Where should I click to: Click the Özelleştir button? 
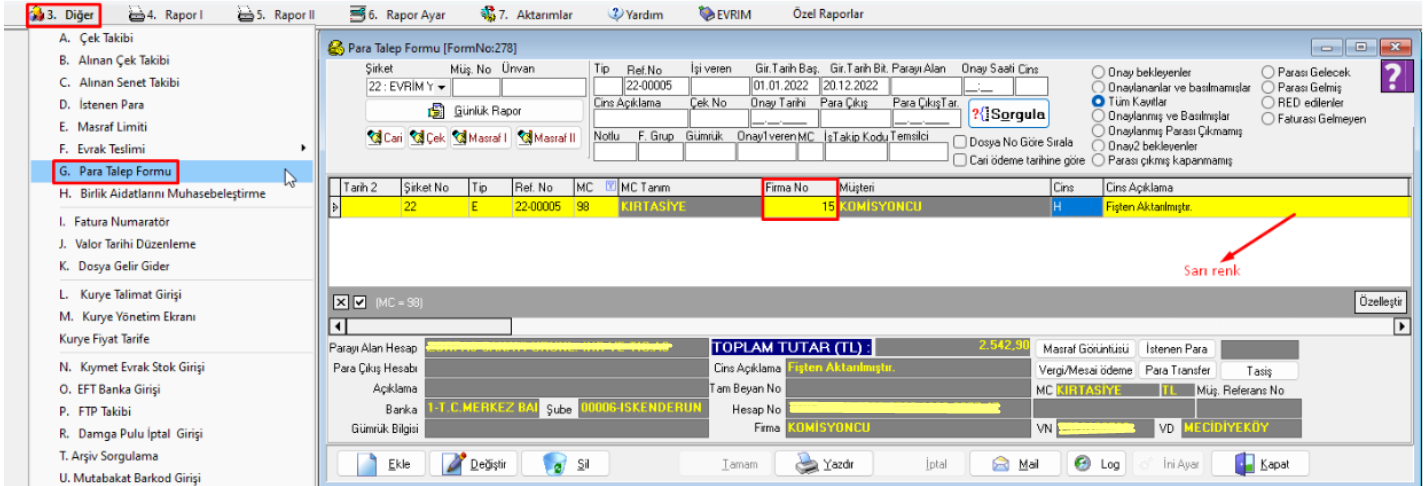coord(1382,301)
